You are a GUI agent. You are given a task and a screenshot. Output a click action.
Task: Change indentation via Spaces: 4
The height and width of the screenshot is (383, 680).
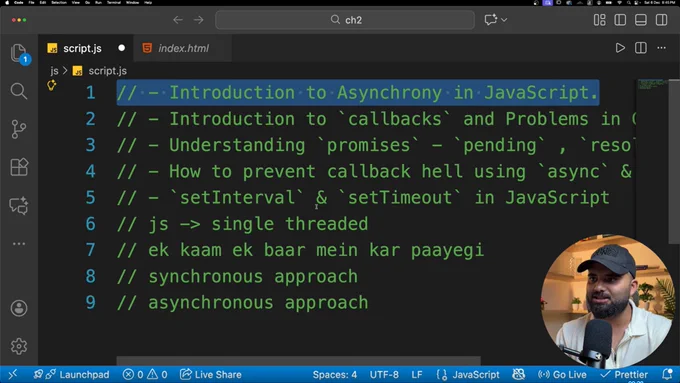click(335, 374)
